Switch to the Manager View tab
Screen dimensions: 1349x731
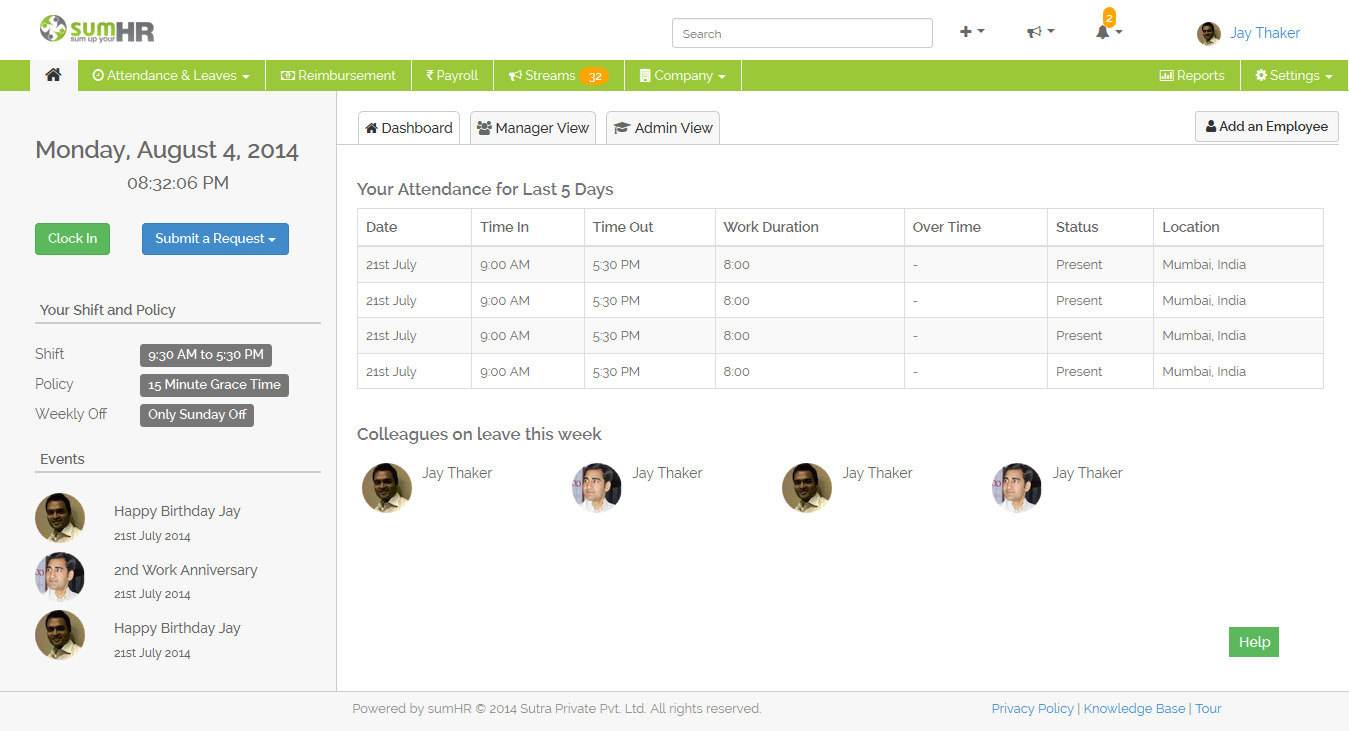533,128
